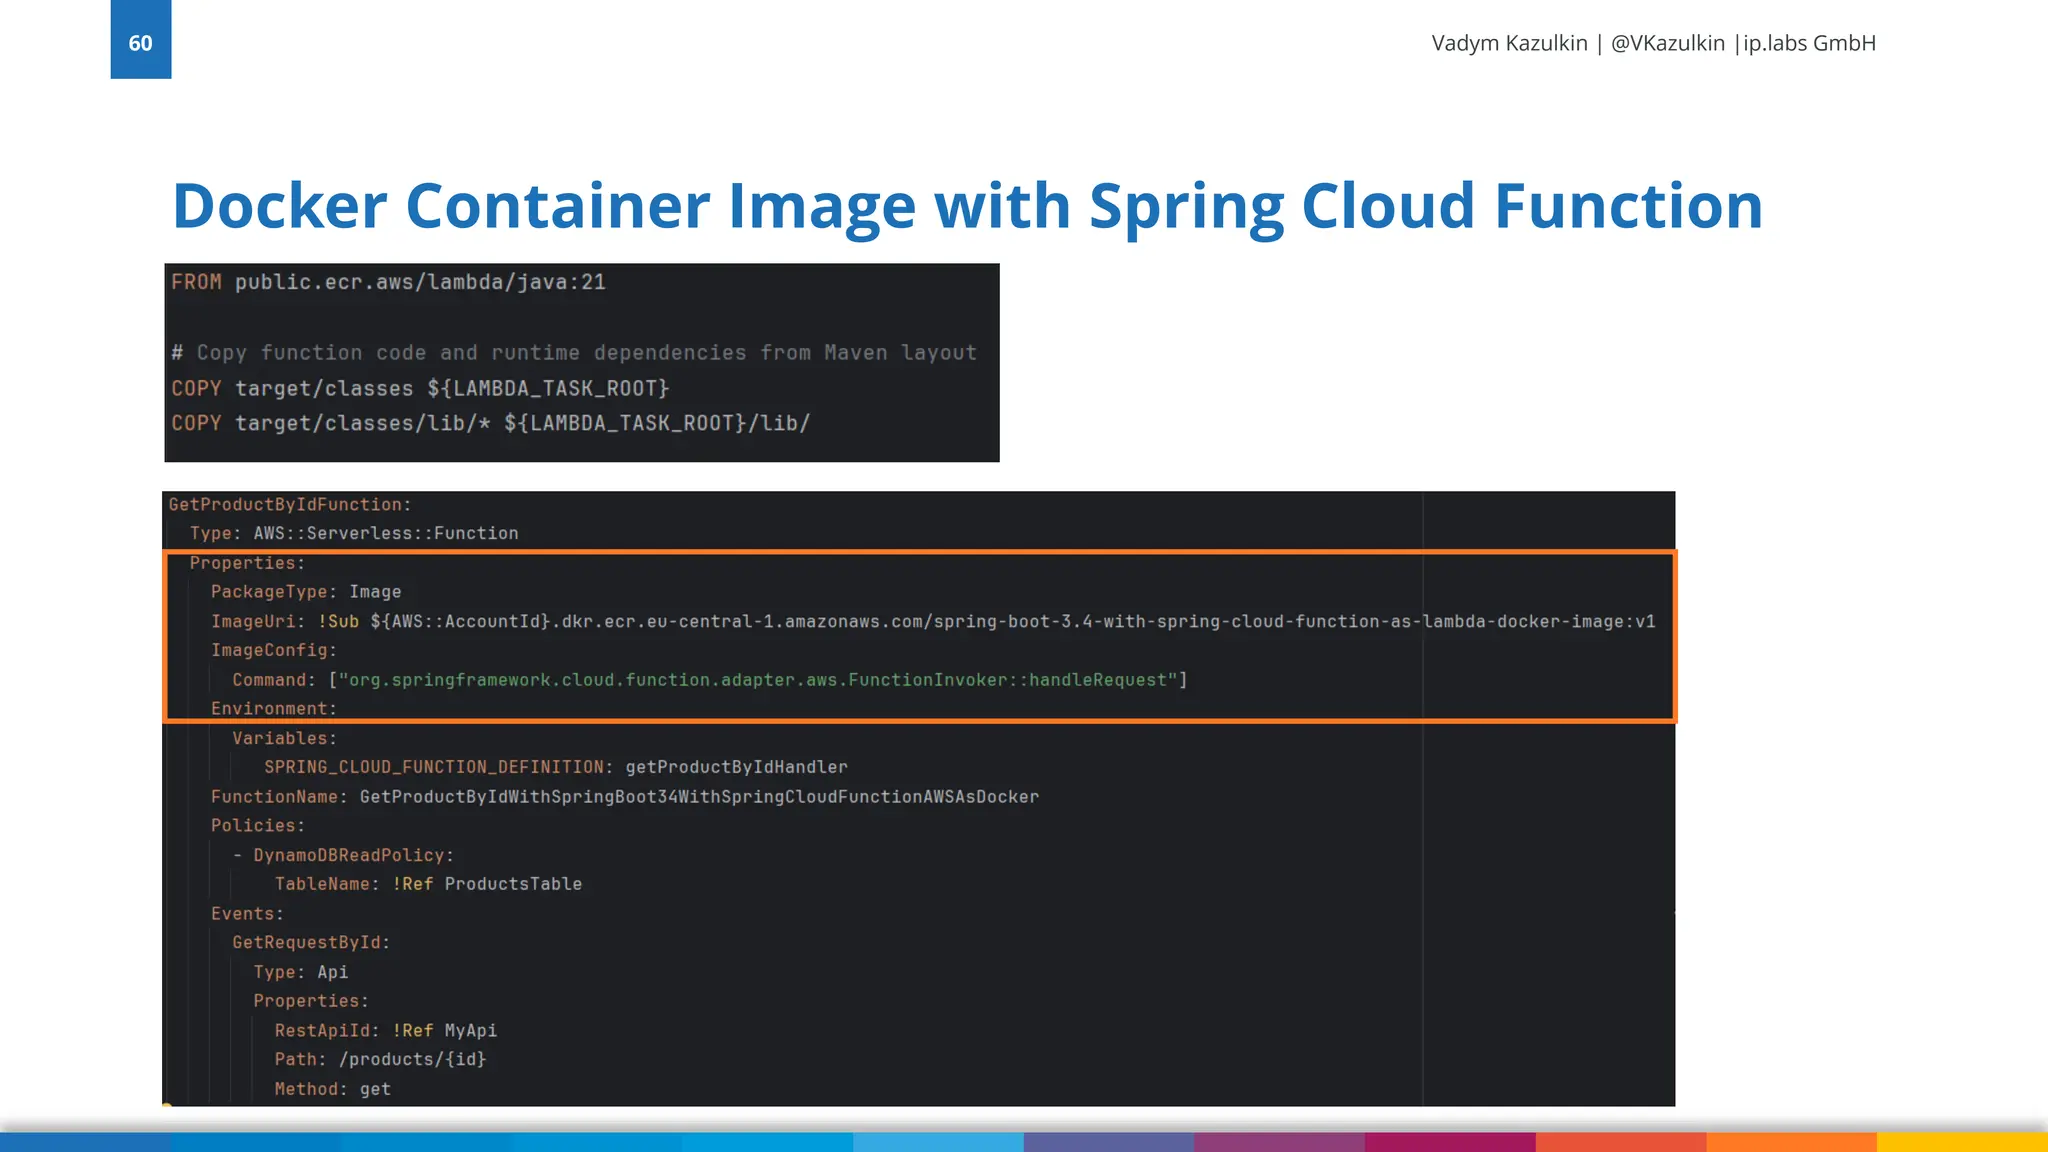Select SPRING_CLOUD_FUNCTION_DEFINITION variable
This screenshot has width=2048, height=1152.
436,767
